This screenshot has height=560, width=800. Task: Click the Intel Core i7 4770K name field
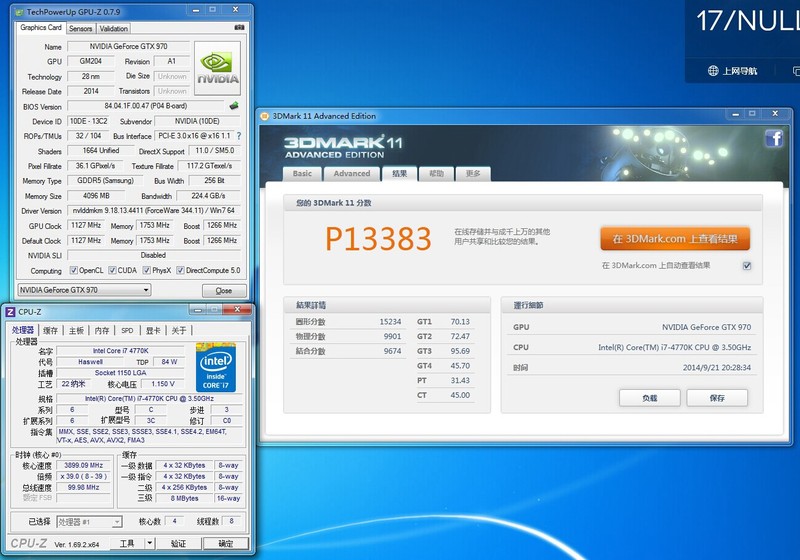120,350
